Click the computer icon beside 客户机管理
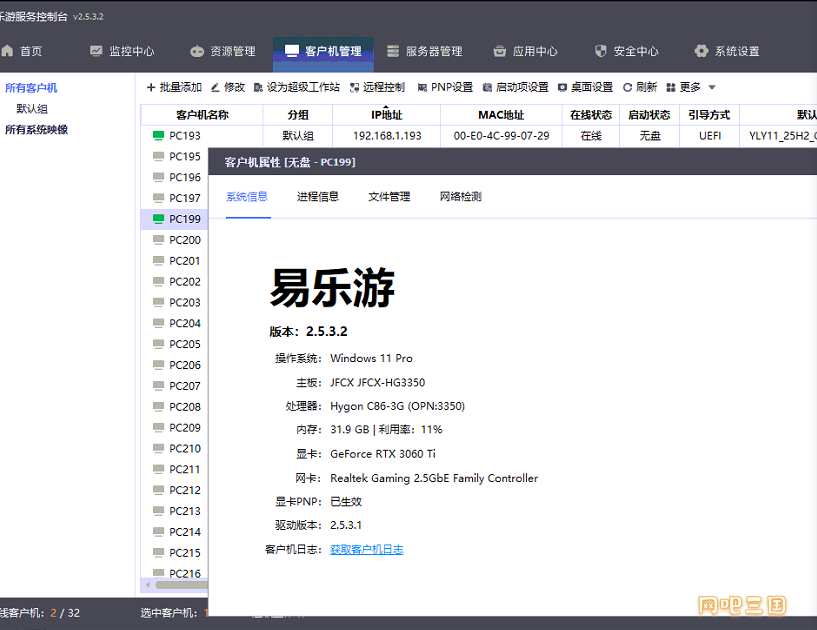Viewport: 817px width, 630px height. click(x=292, y=51)
